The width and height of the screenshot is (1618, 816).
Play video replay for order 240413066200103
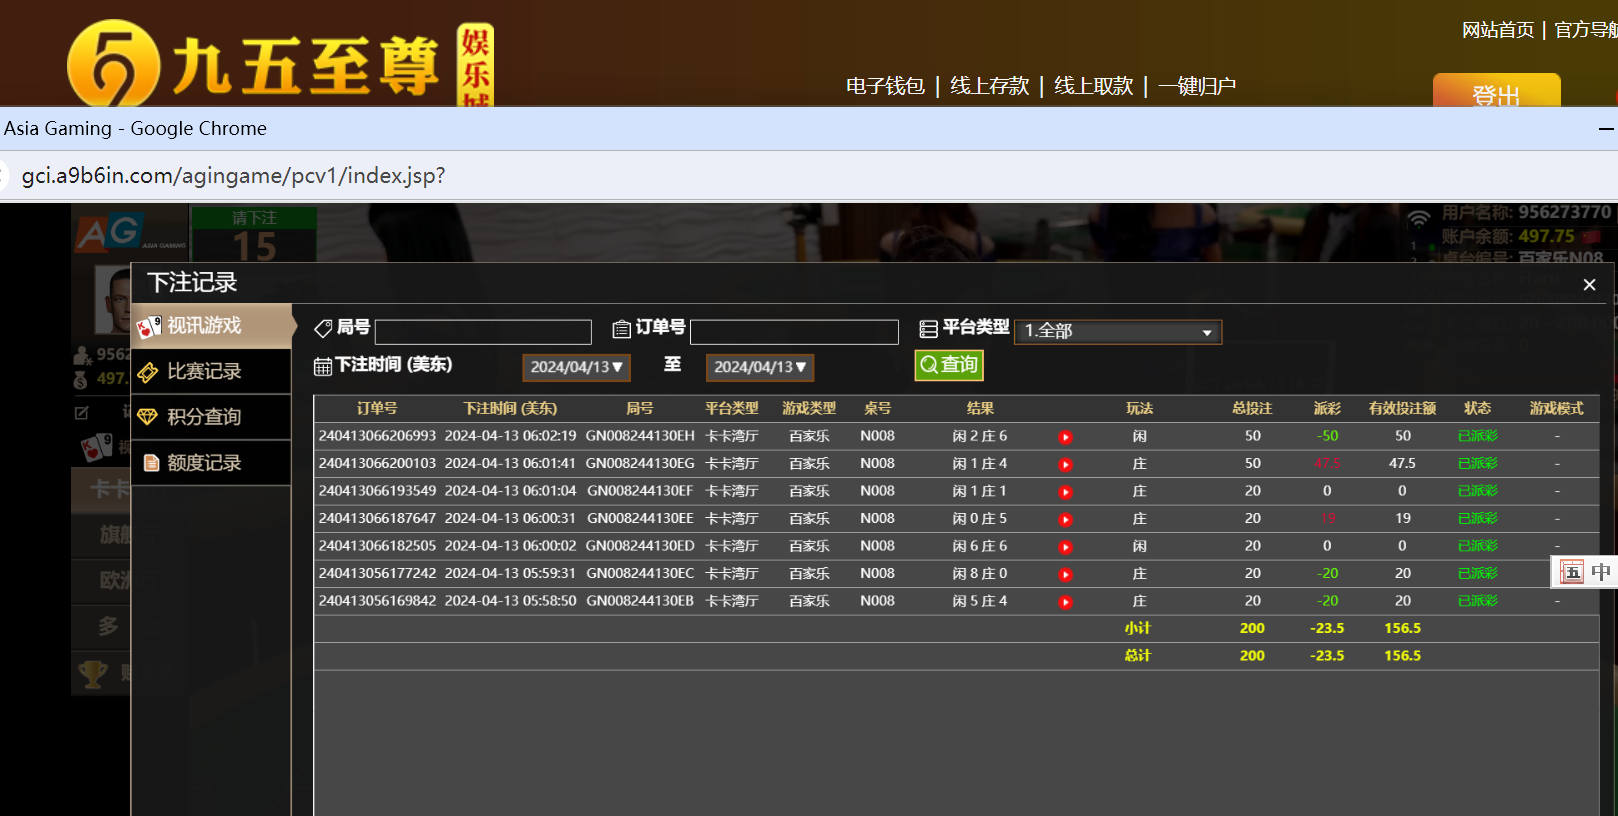click(x=1066, y=465)
